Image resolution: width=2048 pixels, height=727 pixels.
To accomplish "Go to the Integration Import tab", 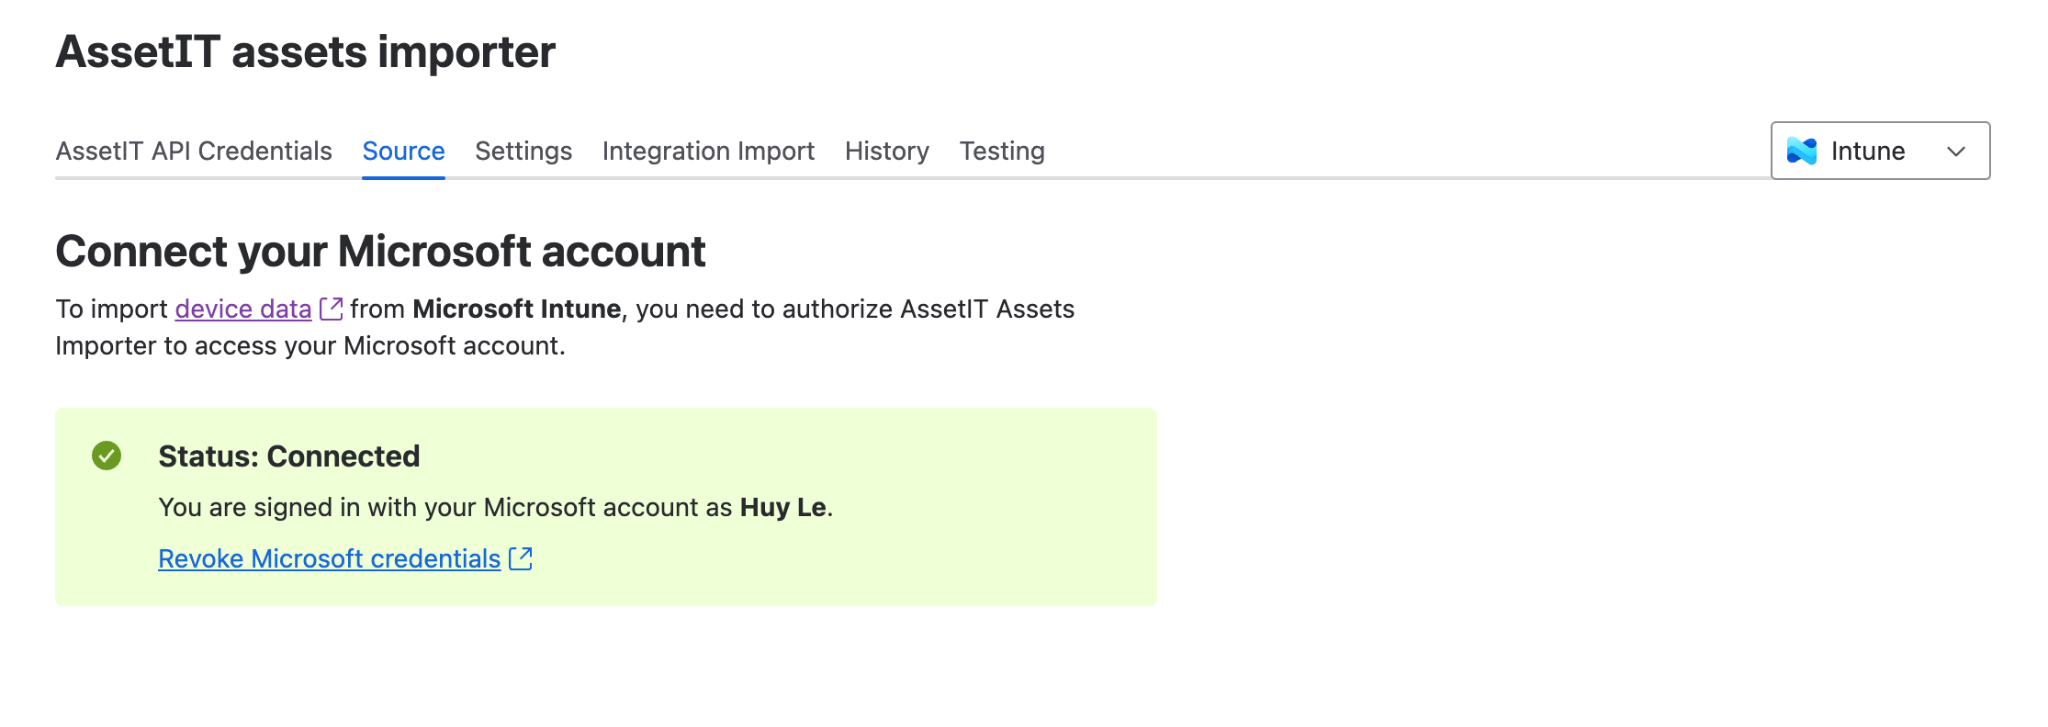I will point(708,151).
